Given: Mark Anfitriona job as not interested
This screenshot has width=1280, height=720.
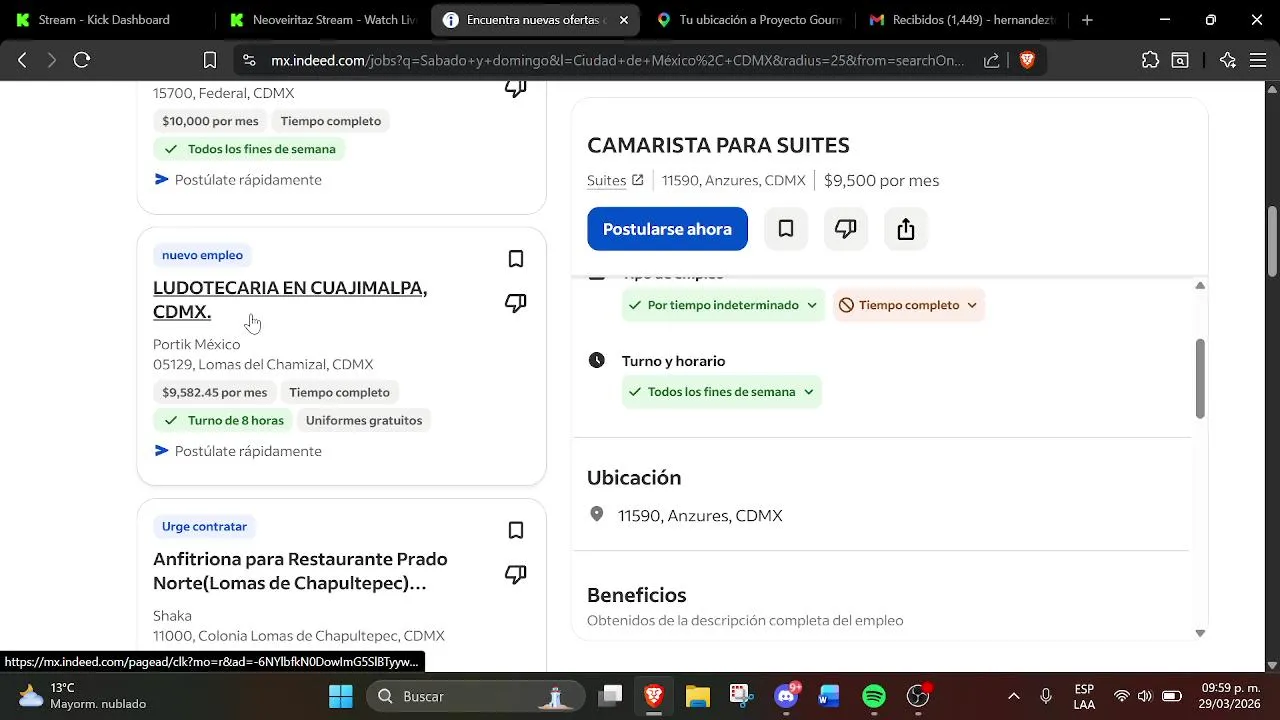Looking at the screenshot, I should (516, 574).
